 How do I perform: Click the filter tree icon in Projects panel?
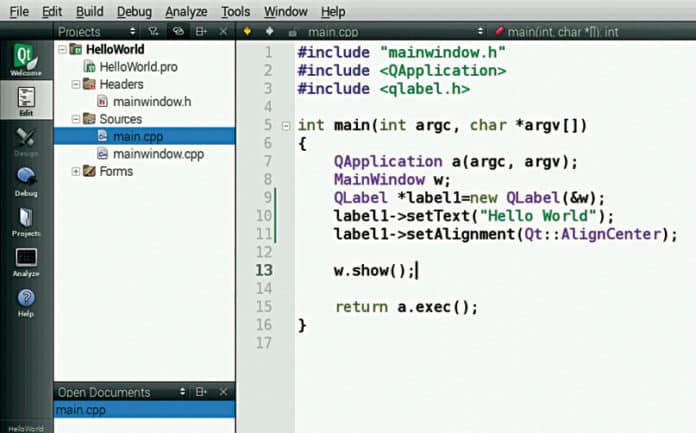pos(156,32)
